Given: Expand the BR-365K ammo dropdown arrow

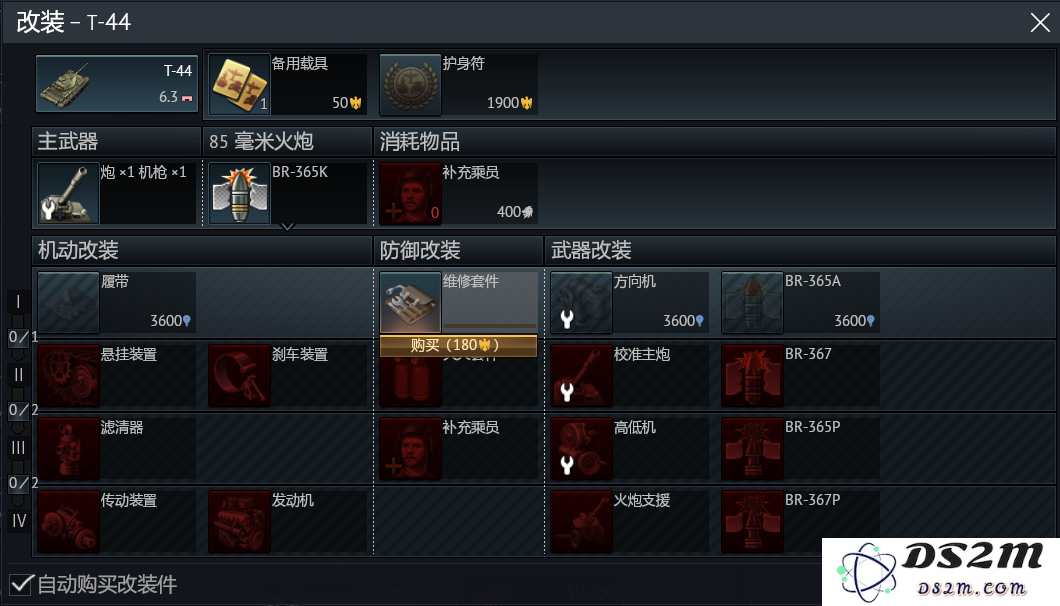Looking at the screenshot, I should (x=287, y=227).
